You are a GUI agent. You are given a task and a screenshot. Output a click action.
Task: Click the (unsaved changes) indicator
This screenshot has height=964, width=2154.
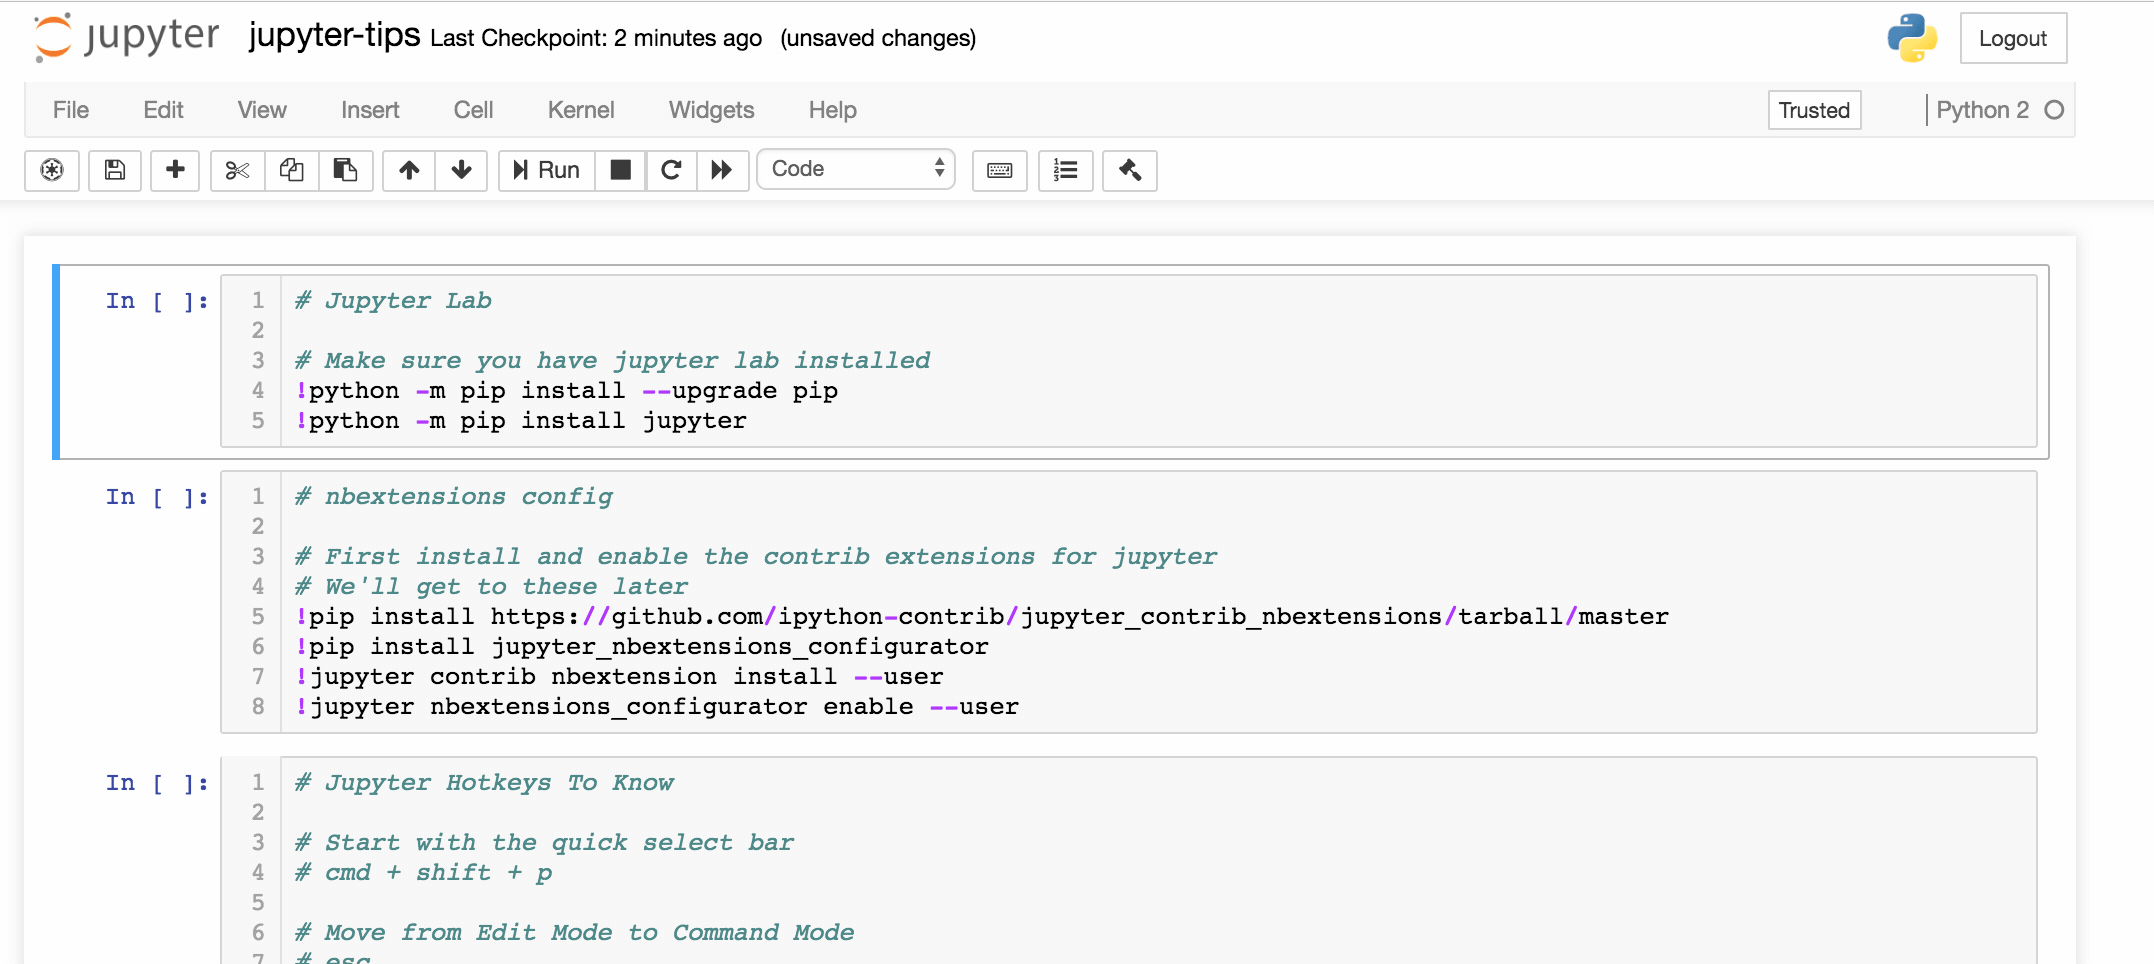pyautogui.click(x=878, y=38)
